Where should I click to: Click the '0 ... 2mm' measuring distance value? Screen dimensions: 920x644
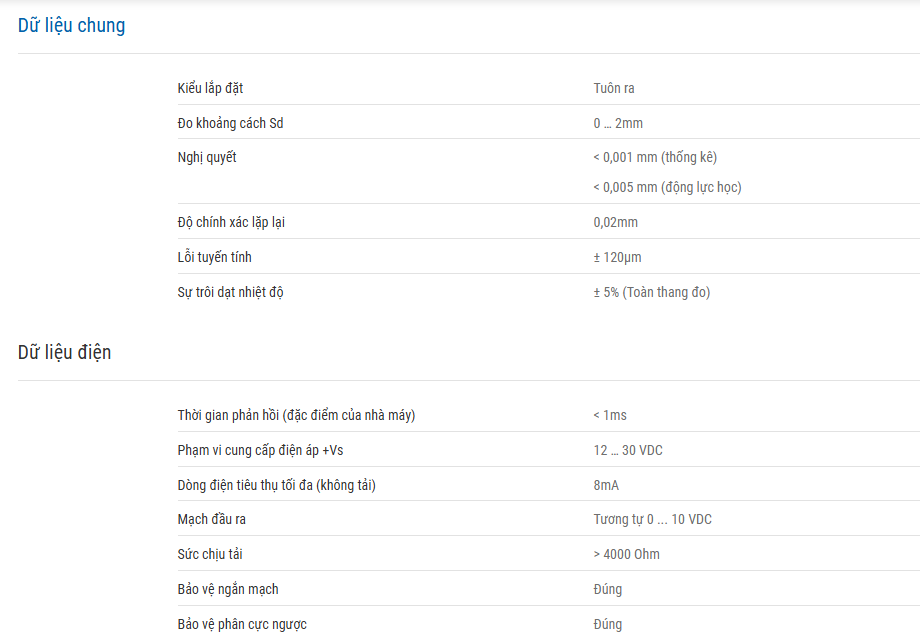[618, 123]
